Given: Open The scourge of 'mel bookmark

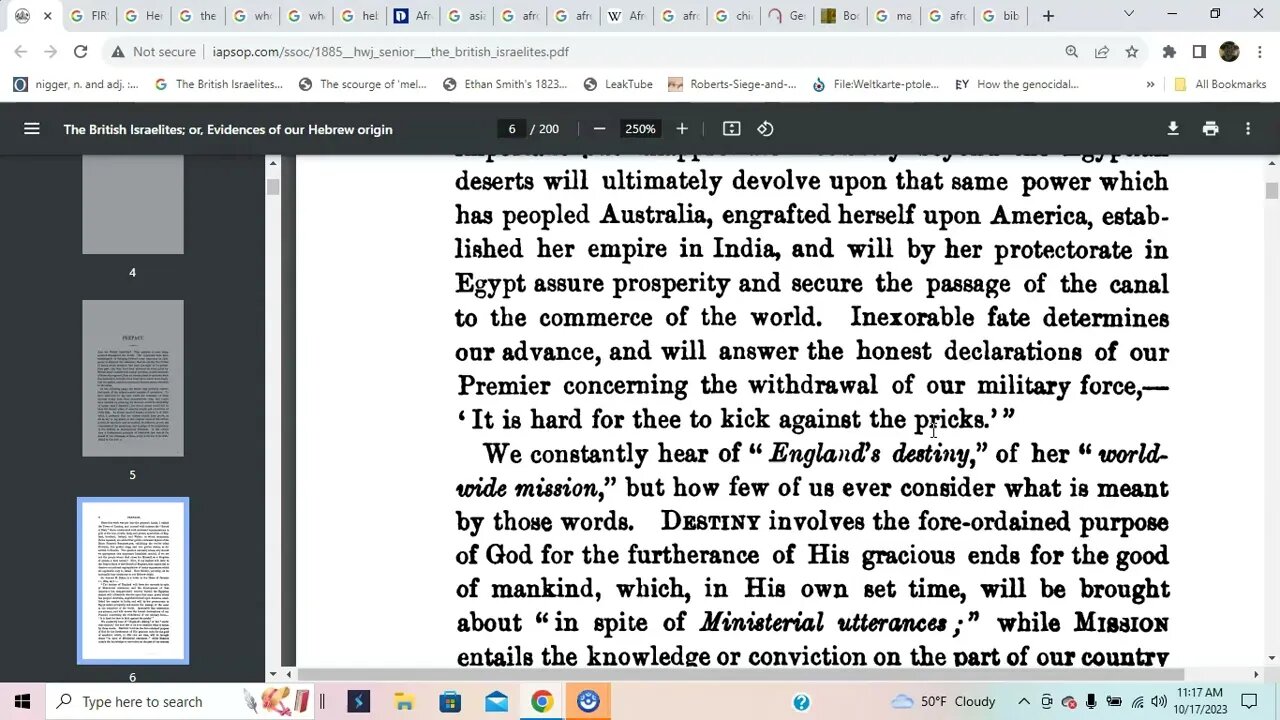Looking at the screenshot, I should point(363,84).
